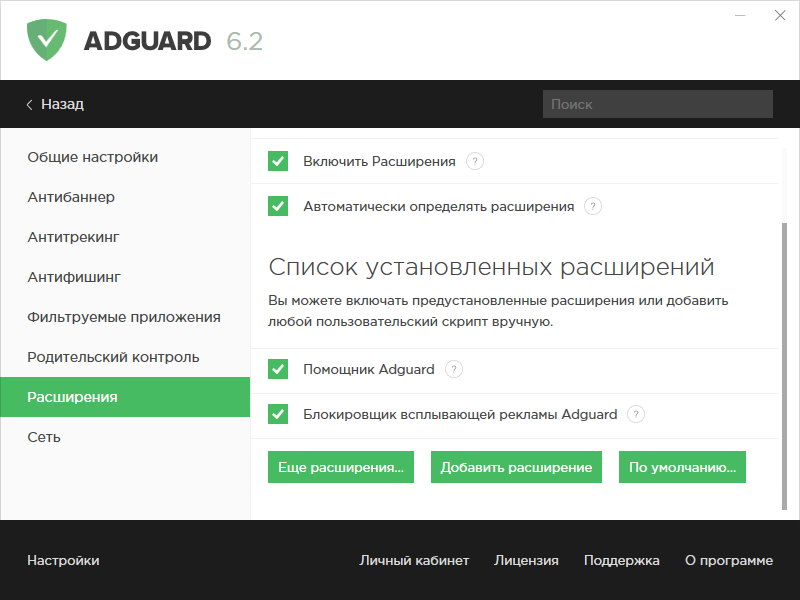Select Антитрекинг in the sidebar
Image resolution: width=800 pixels, height=600 pixels.
[x=125, y=237]
